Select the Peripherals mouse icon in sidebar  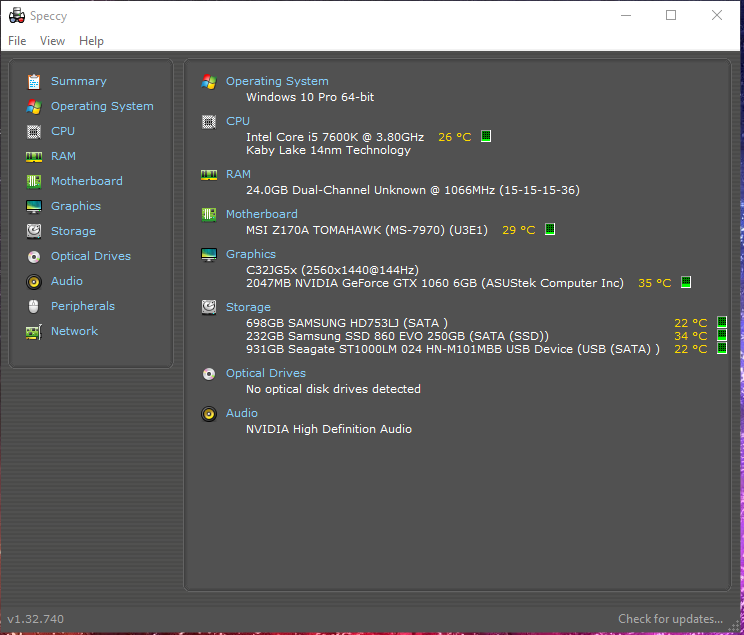pyautogui.click(x=34, y=306)
